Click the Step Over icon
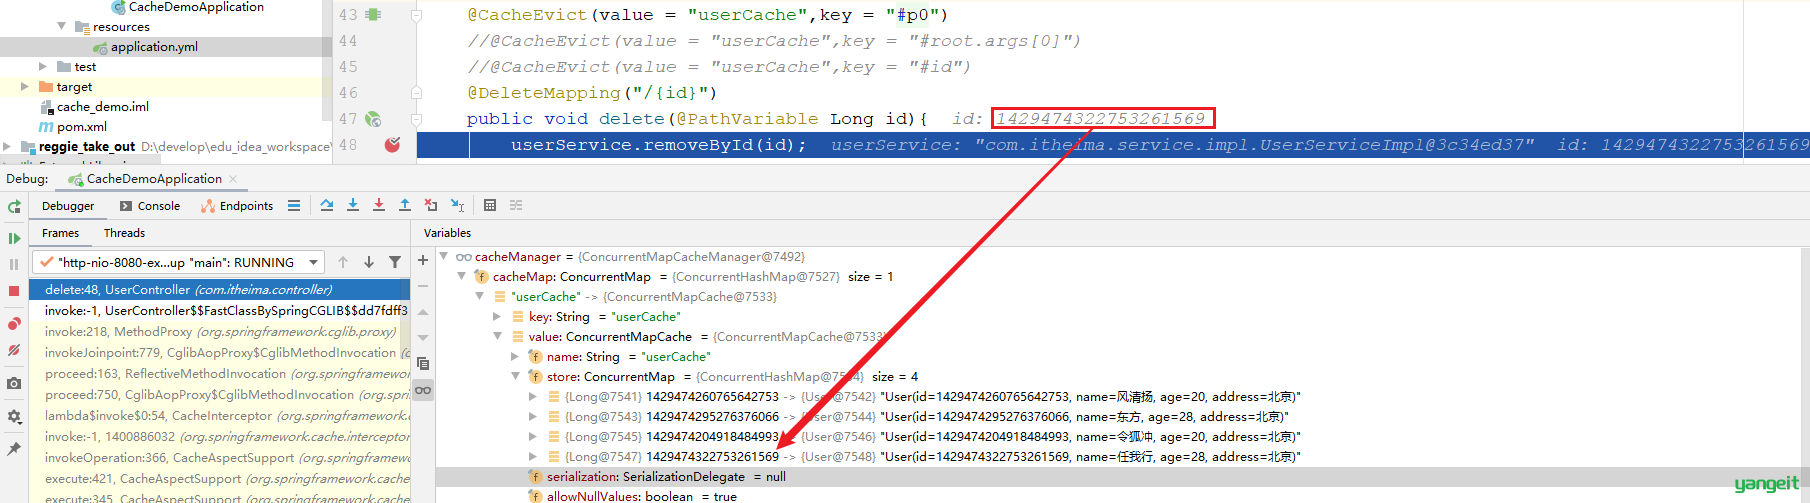The width and height of the screenshot is (1810, 503). click(x=327, y=205)
